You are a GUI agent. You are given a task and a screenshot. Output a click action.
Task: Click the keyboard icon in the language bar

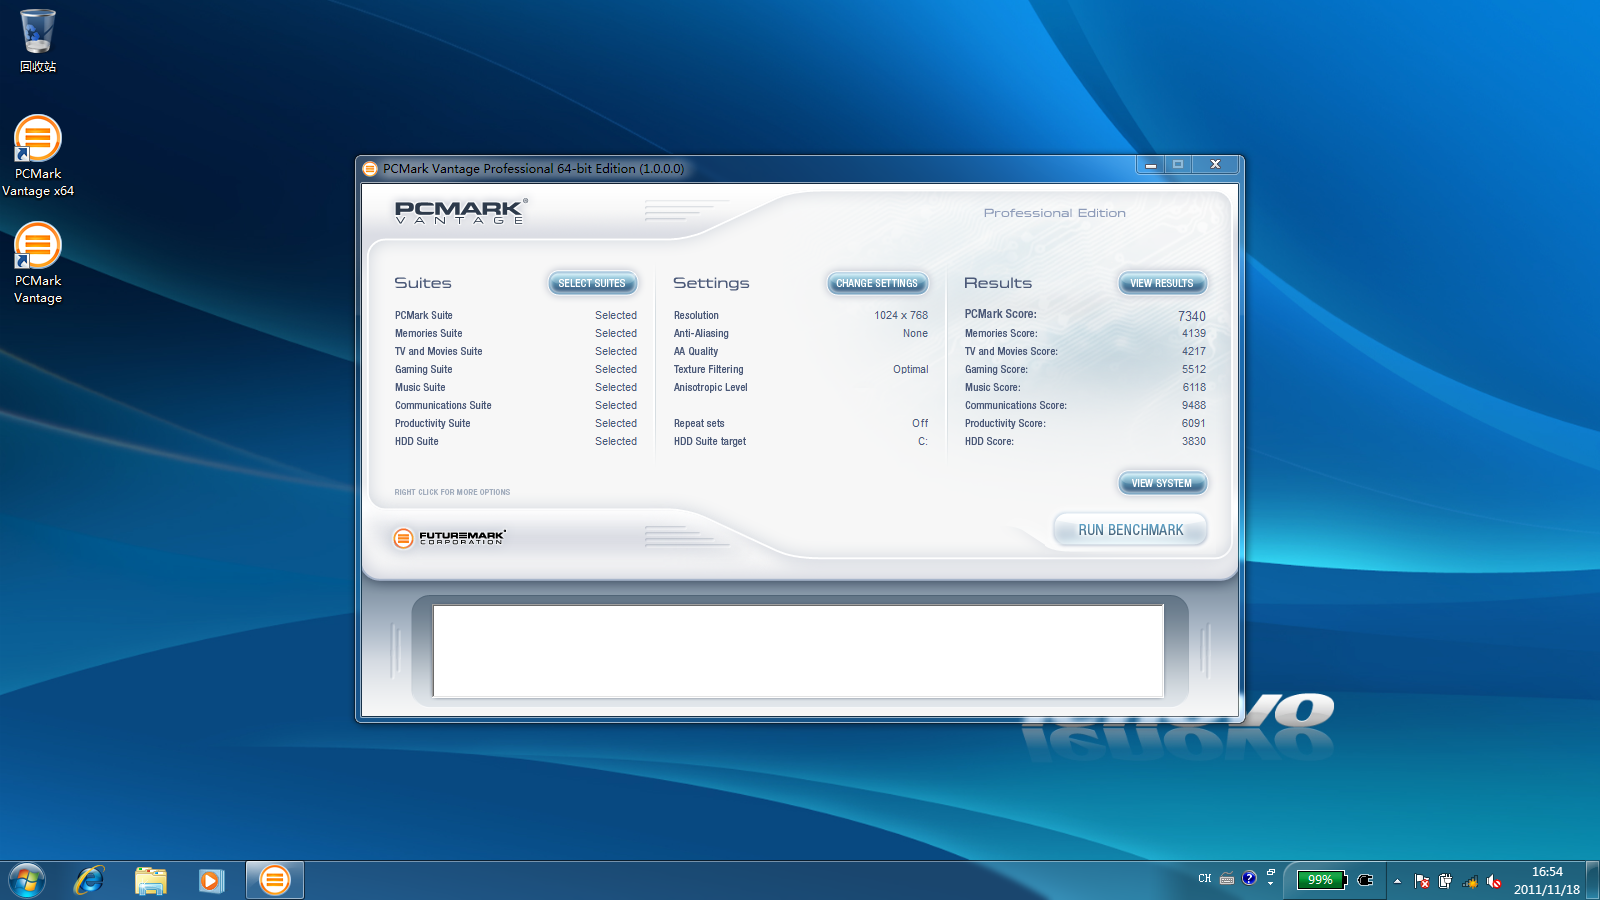(1227, 879)
